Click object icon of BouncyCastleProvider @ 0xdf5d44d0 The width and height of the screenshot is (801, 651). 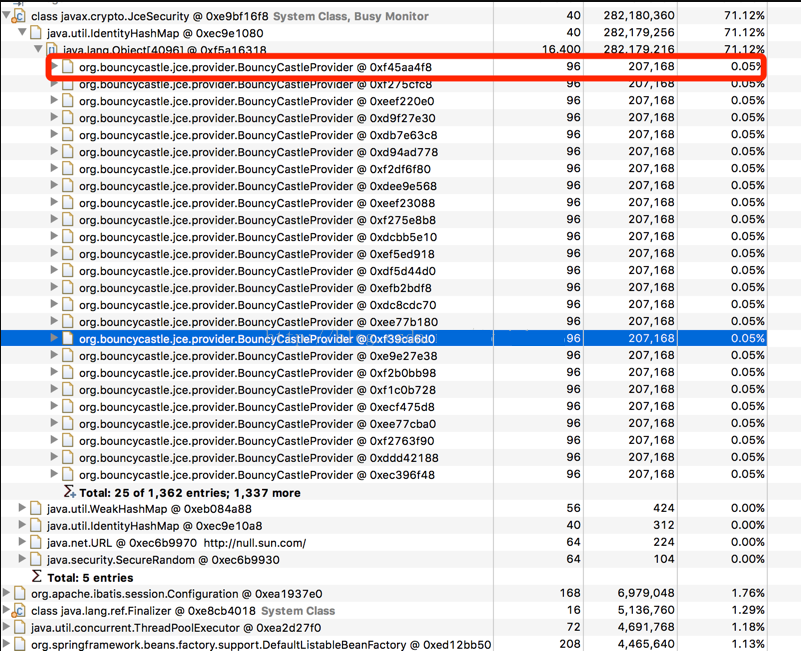point(68,270)
